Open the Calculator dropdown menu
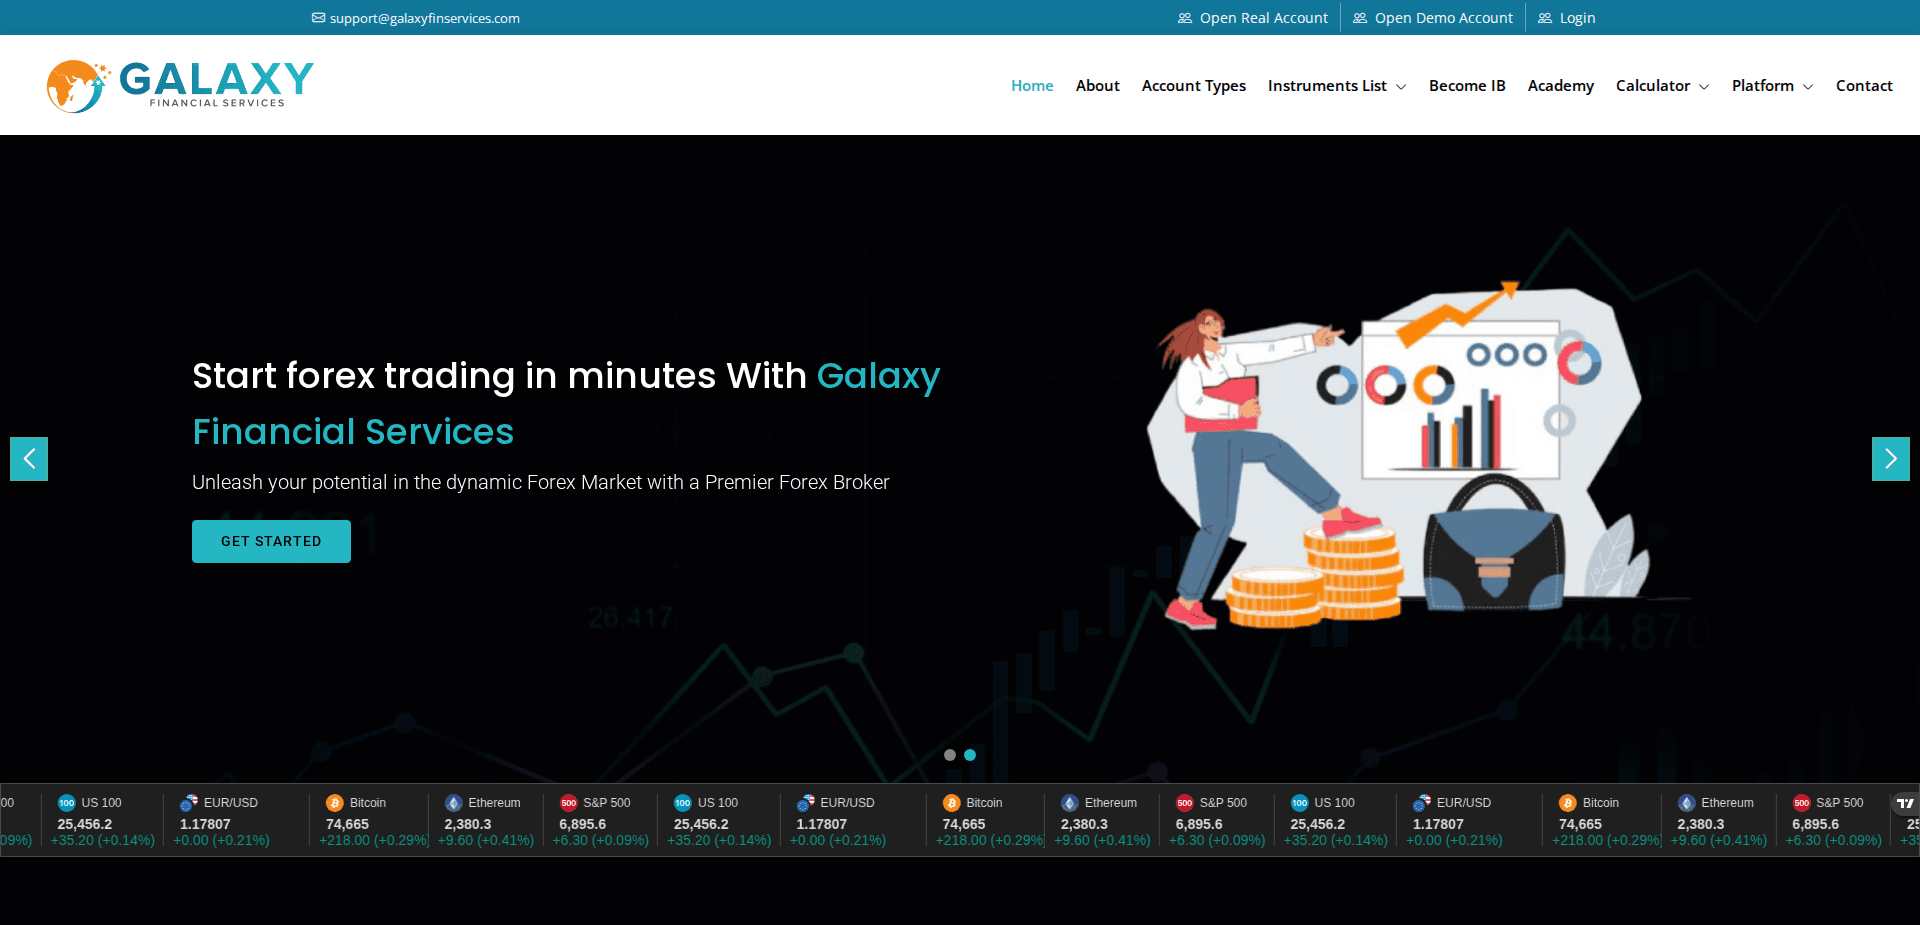1920x925 pixels. [x=1662, y=86]
